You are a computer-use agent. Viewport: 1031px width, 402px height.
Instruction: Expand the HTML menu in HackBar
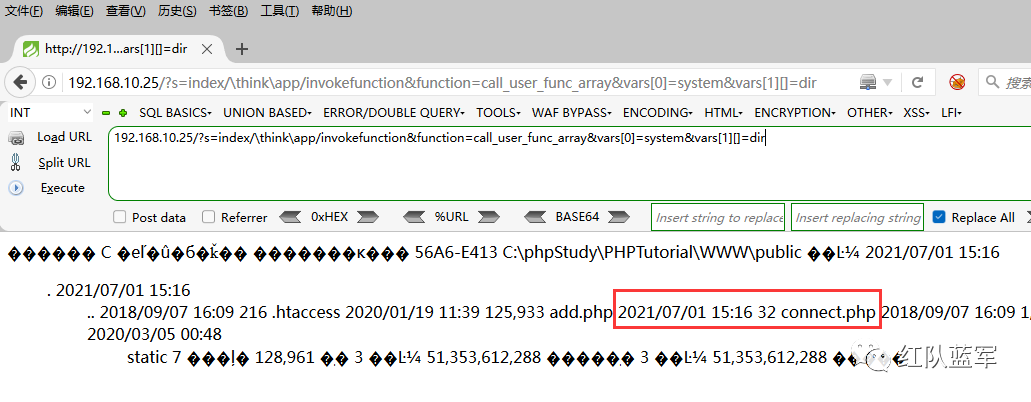click(x=724, y=113)
